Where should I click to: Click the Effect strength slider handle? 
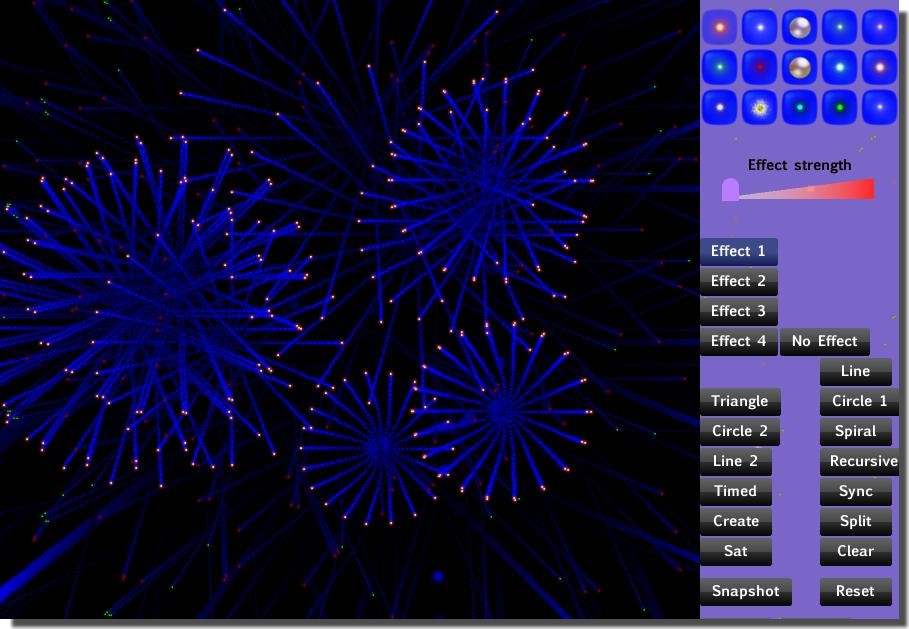(730, 190)
